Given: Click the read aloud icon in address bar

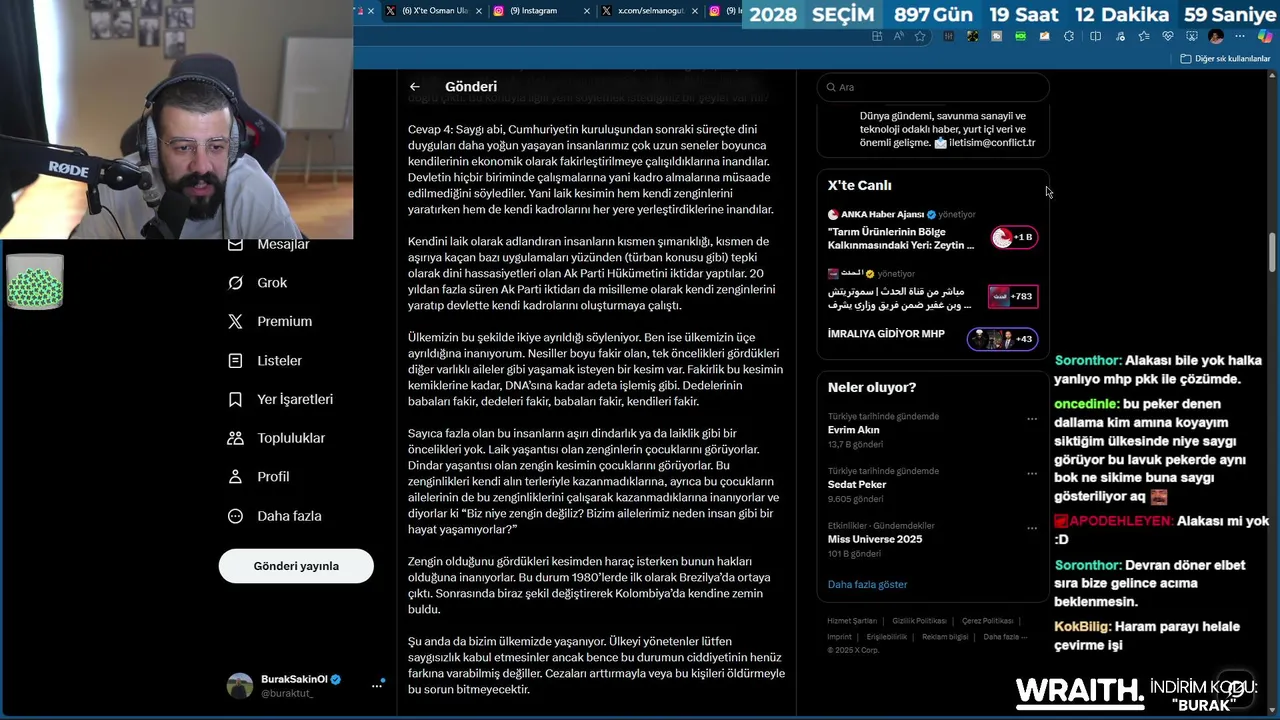Looking at the screenshot, I should pos(898,36).
